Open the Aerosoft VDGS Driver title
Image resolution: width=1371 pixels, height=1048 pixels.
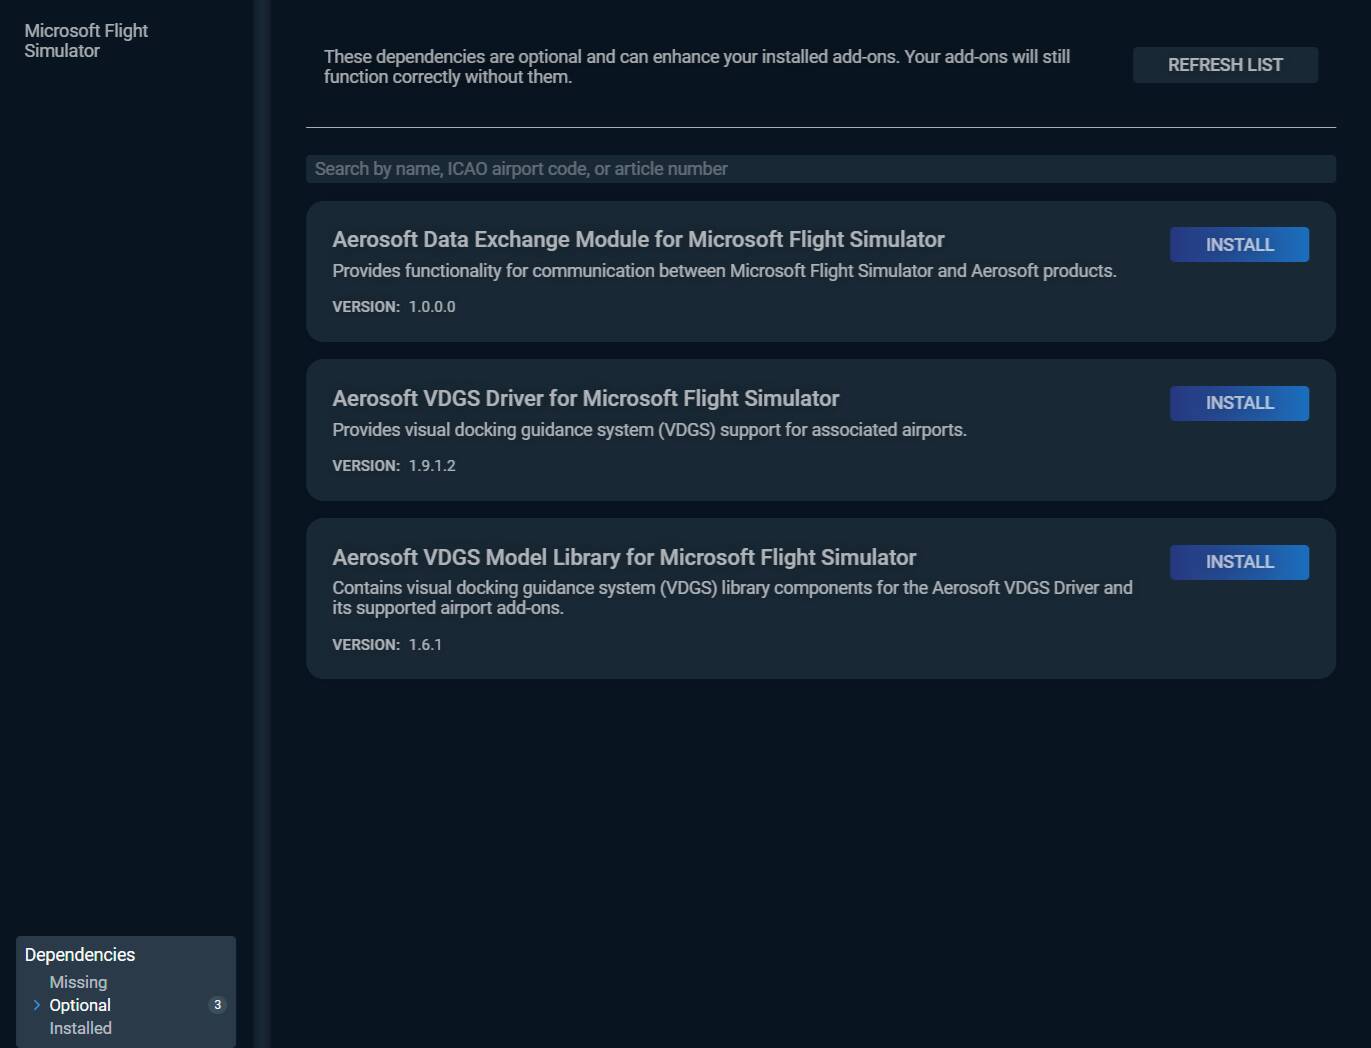[585, 399]
